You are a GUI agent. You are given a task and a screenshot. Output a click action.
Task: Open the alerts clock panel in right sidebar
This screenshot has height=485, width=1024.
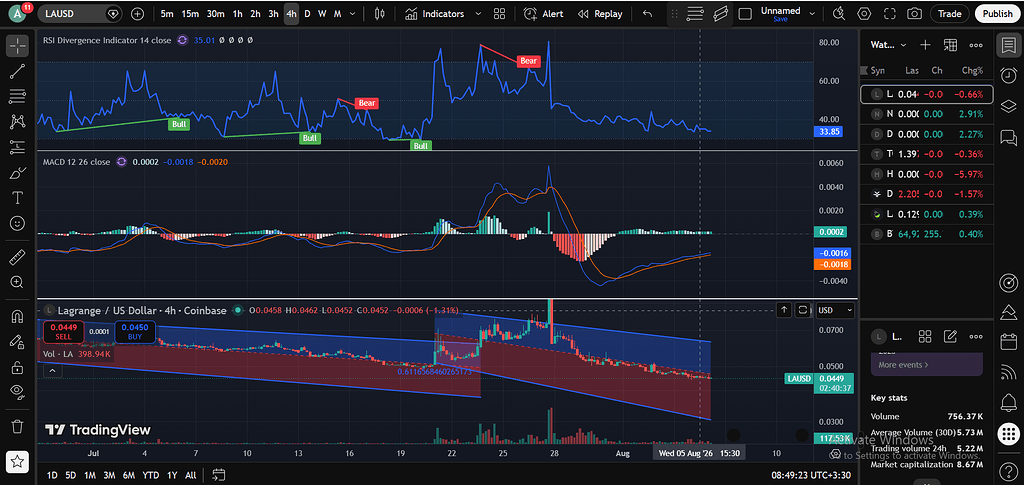1008,76
